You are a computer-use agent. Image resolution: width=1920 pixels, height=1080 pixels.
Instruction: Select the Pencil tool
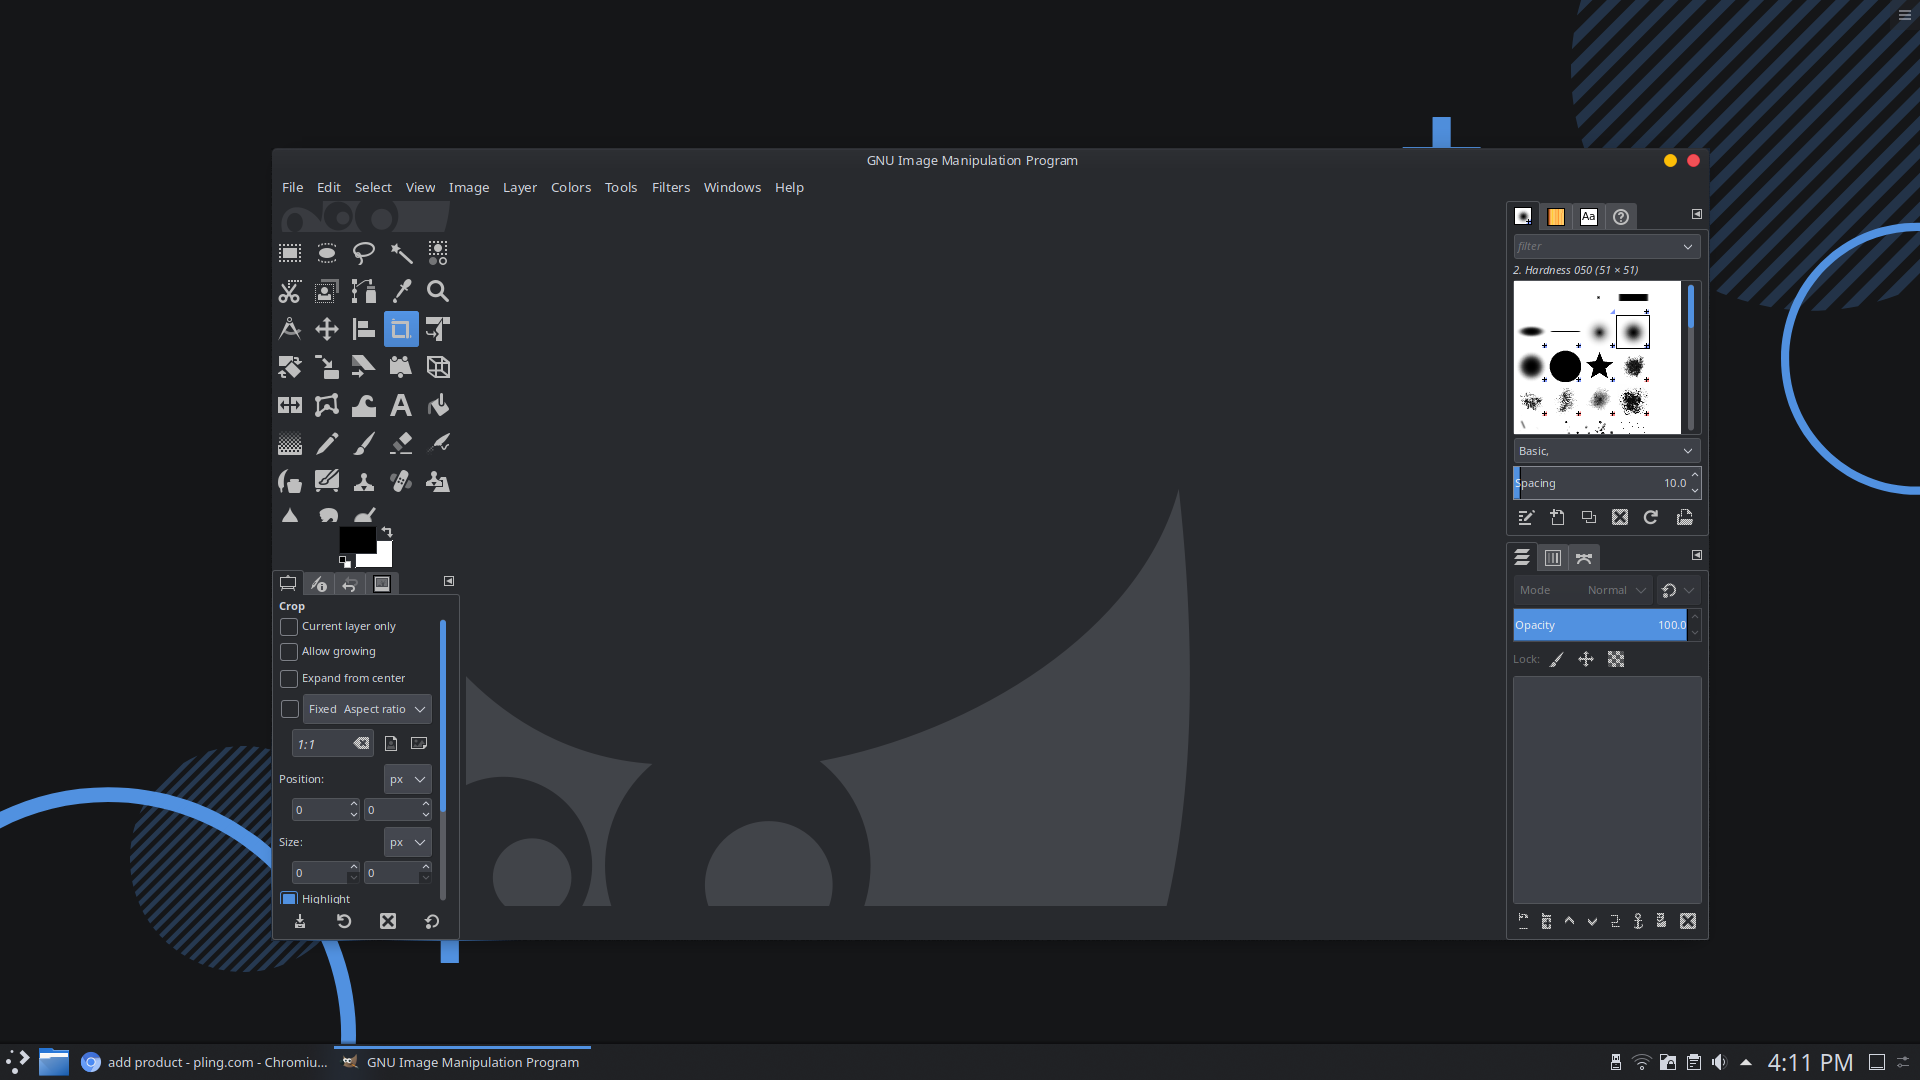coord(327,443)
